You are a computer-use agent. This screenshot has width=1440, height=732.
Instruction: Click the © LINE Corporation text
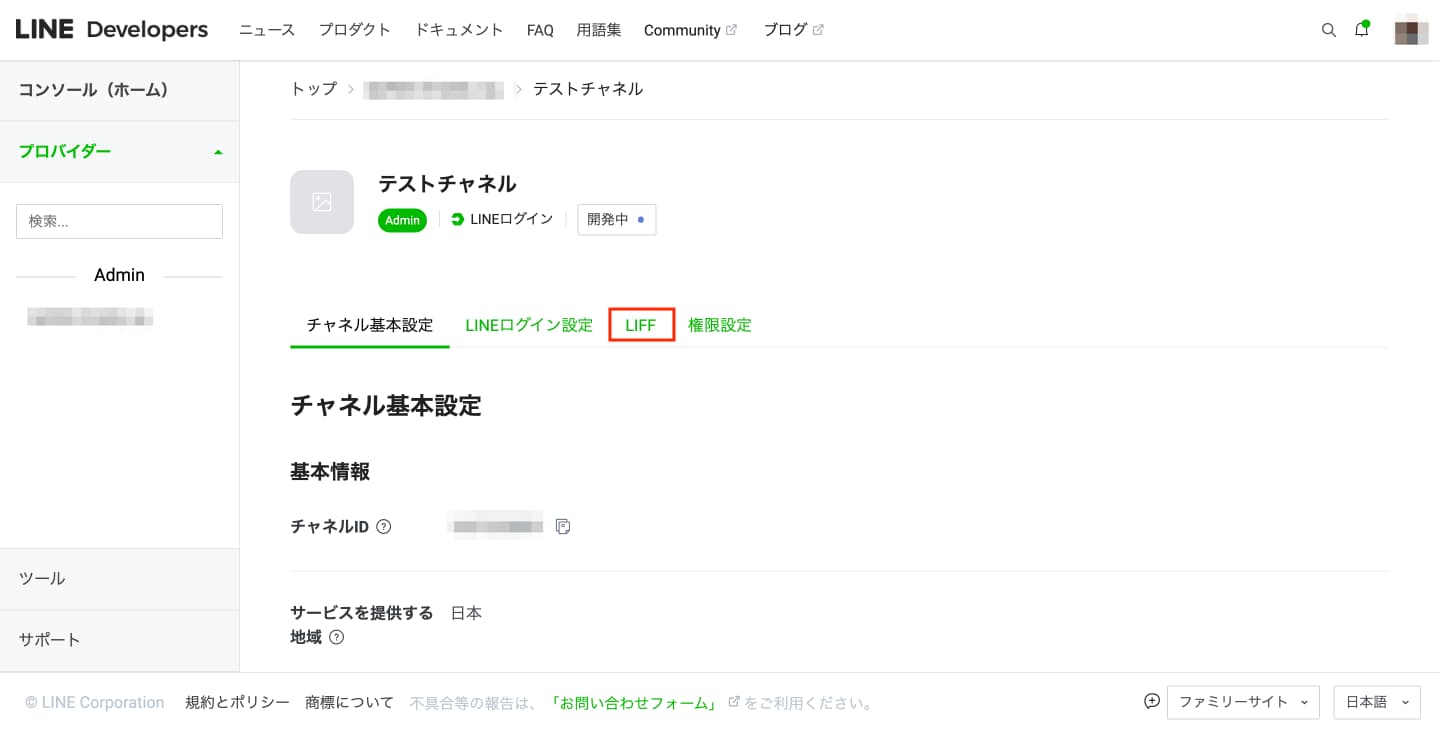click(95, 702)
